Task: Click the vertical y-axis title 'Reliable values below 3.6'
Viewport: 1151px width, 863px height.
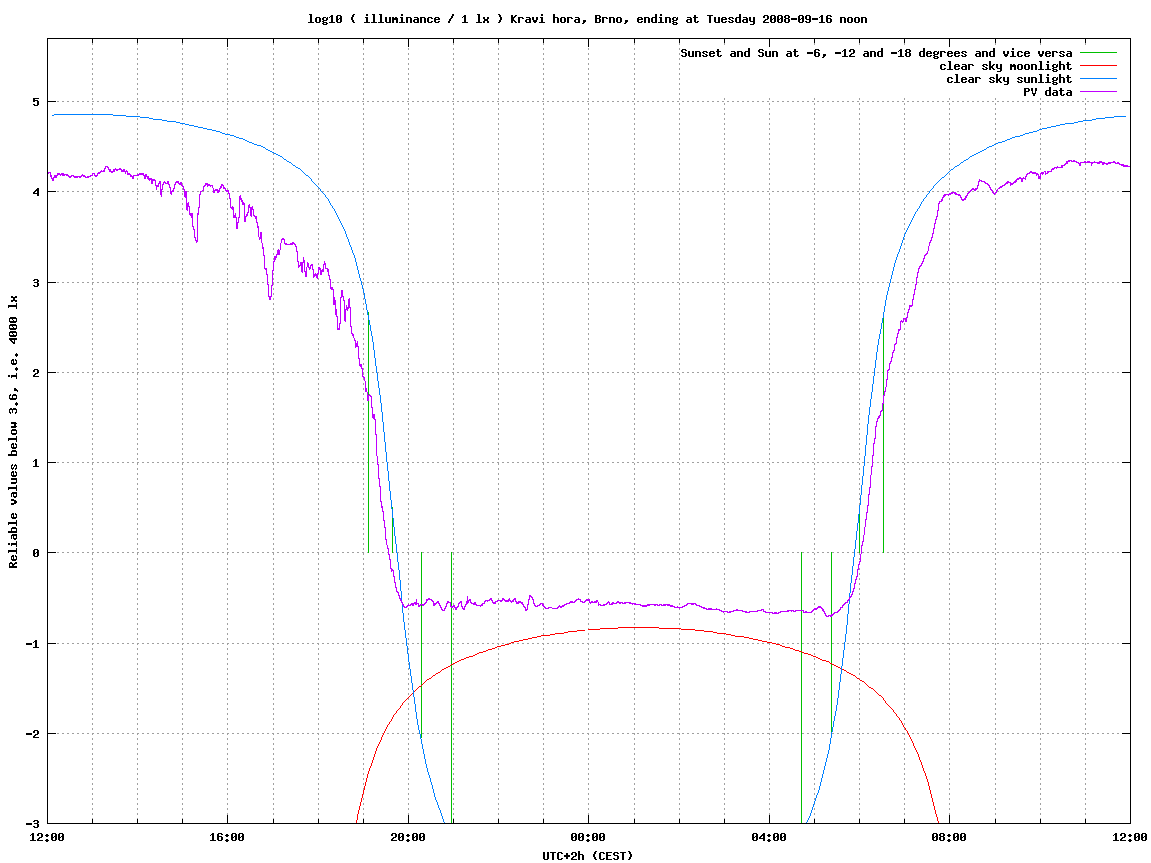Action: pos(13,432)
